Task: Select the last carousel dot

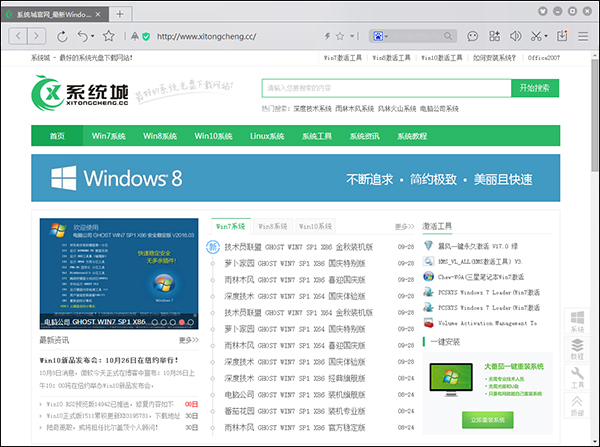Action: (191, 322)
